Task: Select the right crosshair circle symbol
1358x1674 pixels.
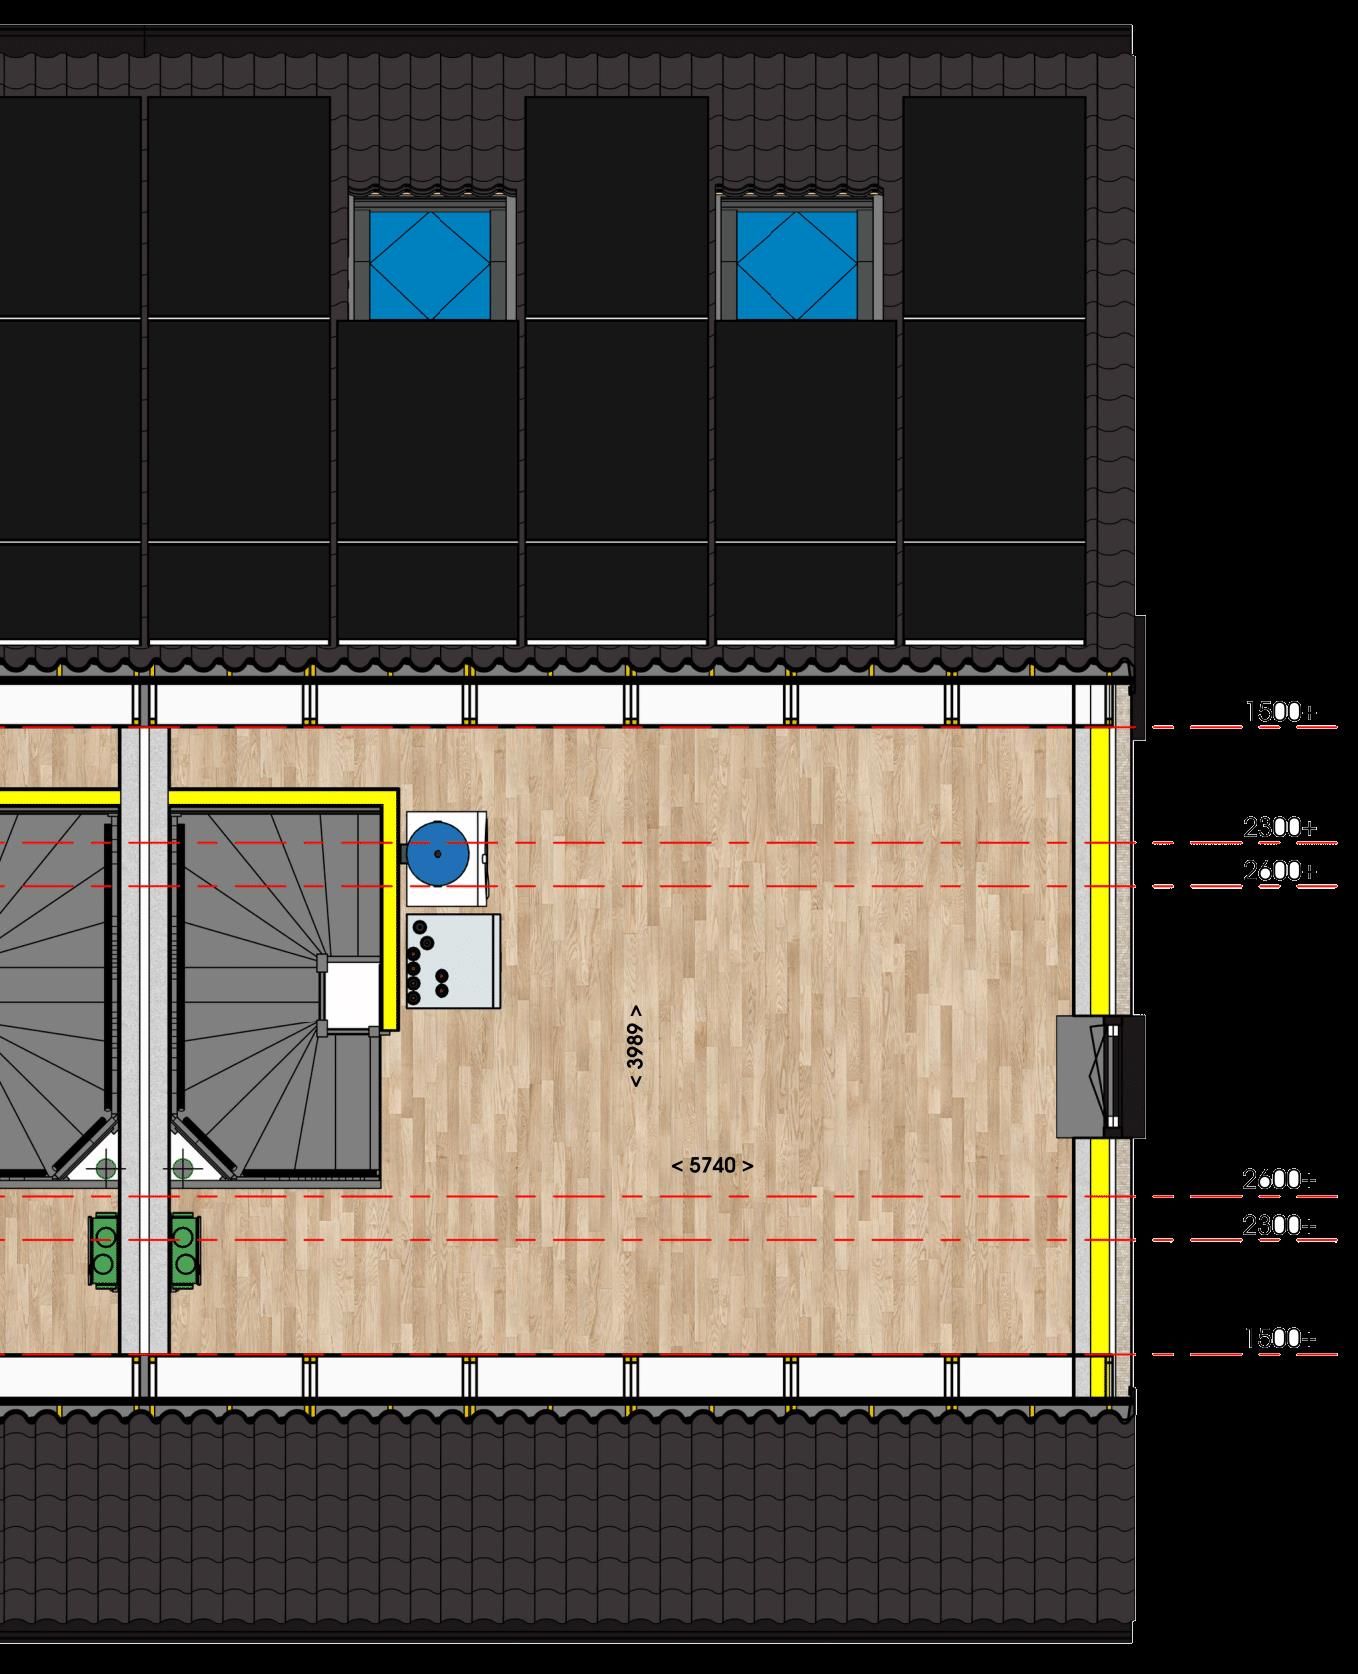Action: (182, 1167)
